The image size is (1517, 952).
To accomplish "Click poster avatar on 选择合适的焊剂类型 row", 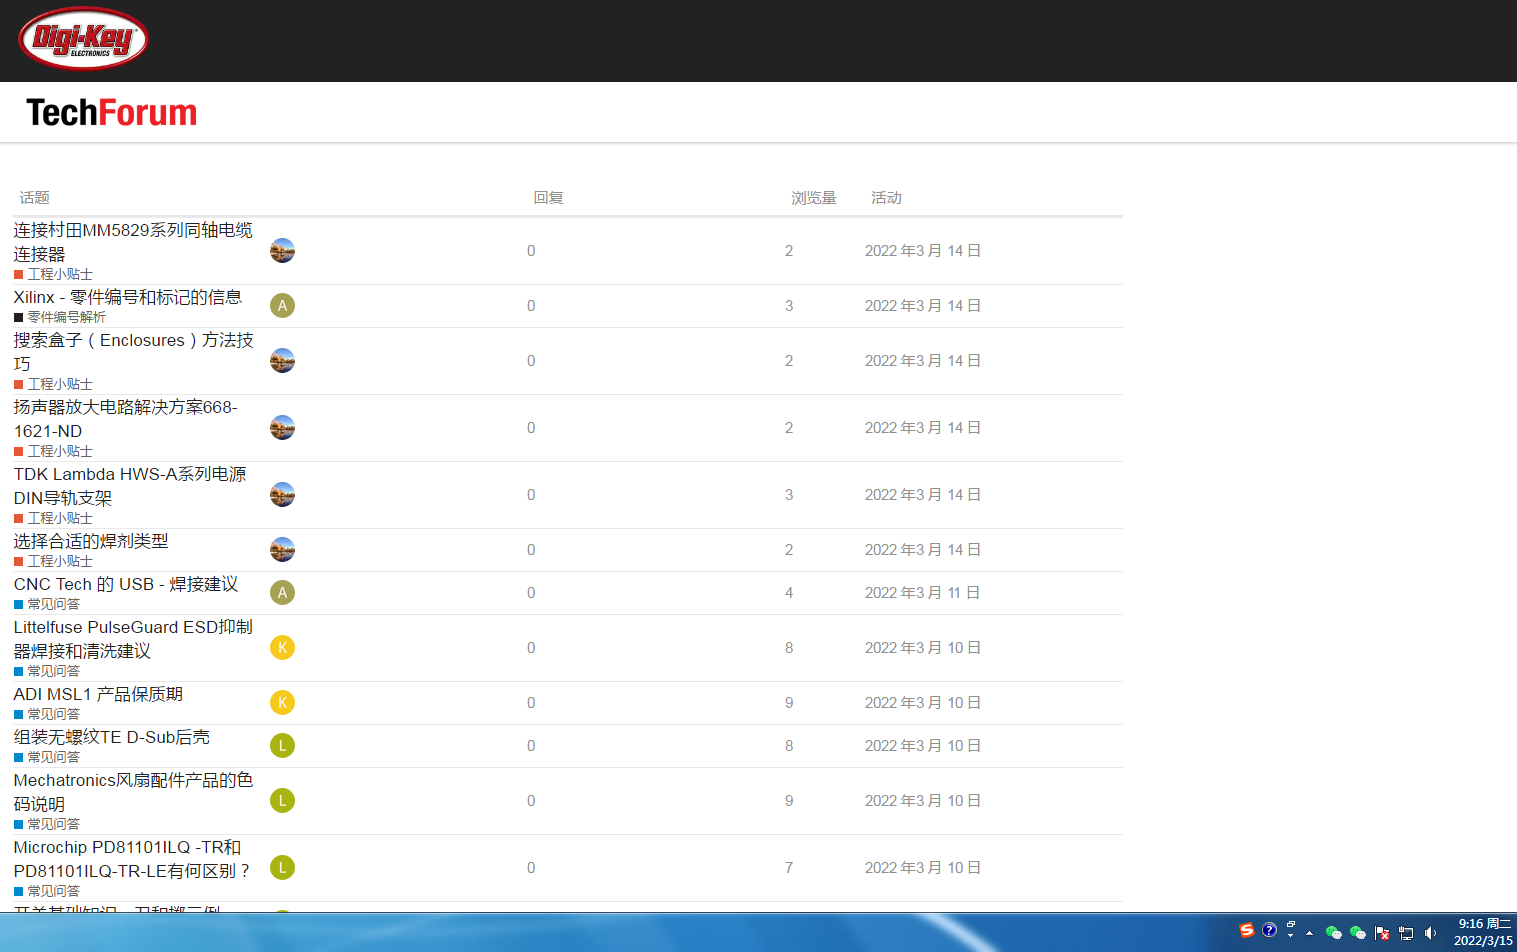I will (x=282, y=550).
